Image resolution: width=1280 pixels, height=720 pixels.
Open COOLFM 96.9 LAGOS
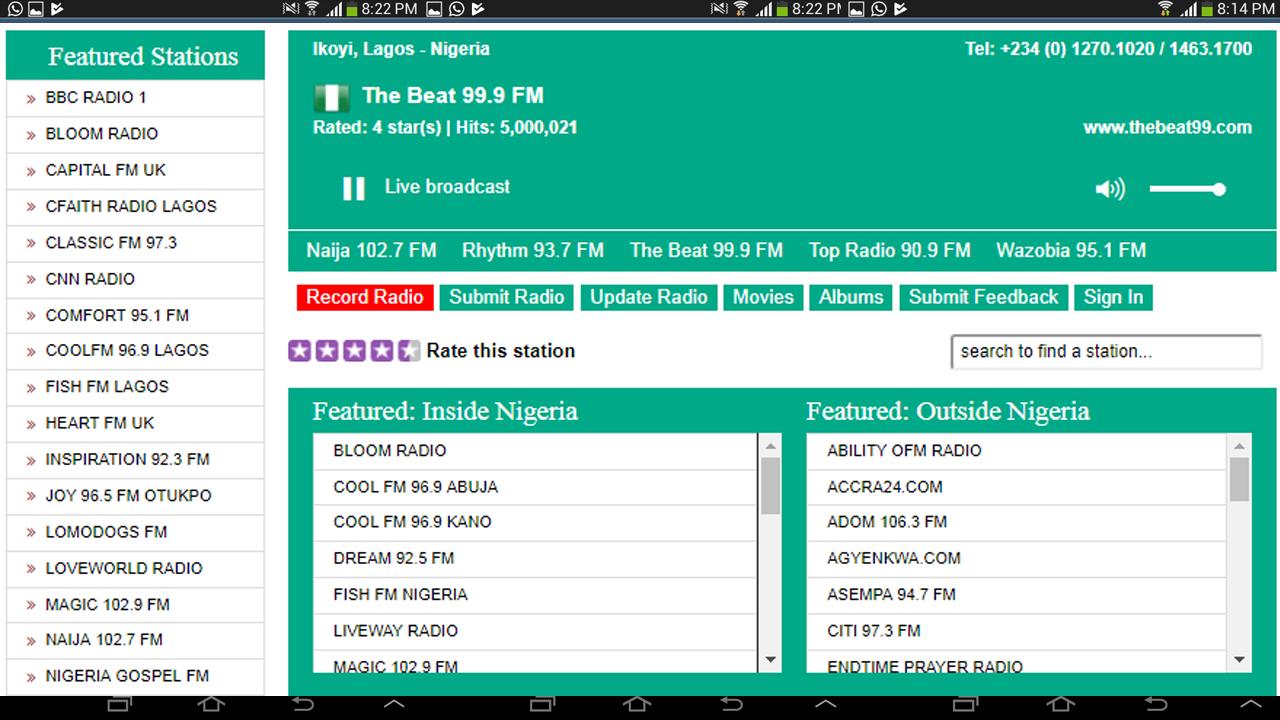[135, 351]
